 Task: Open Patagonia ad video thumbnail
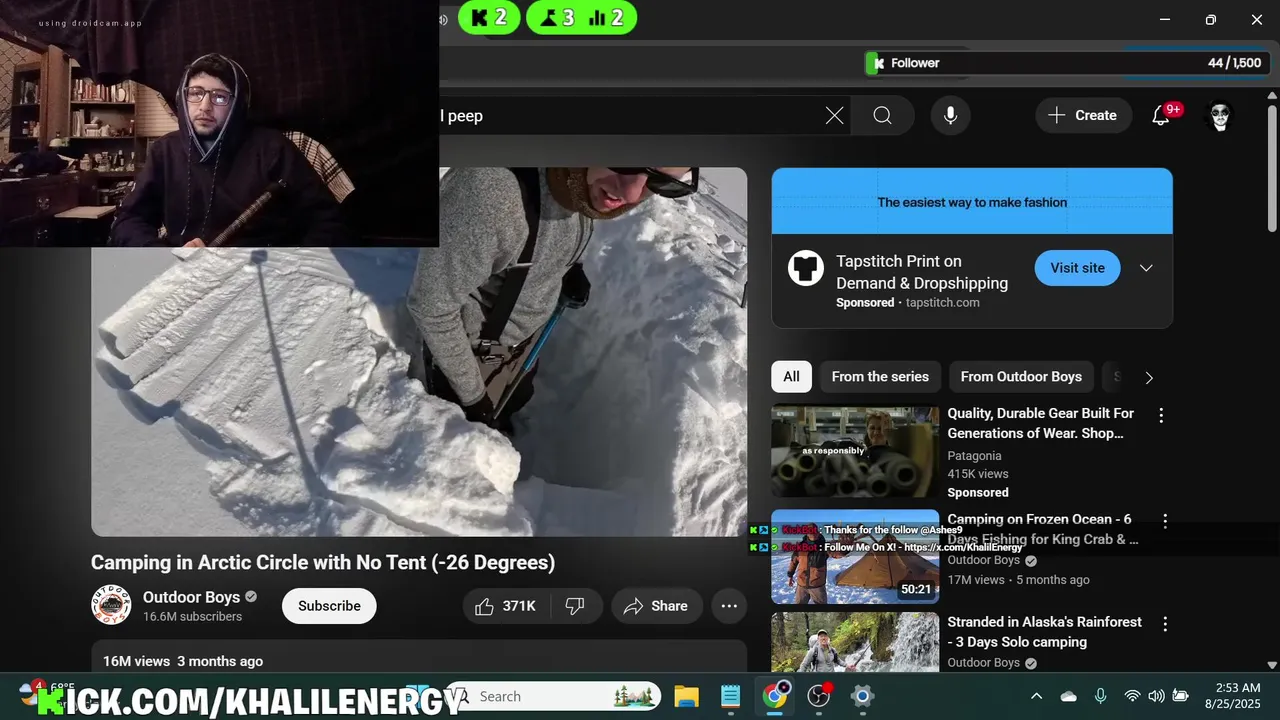tap(855, 451)
